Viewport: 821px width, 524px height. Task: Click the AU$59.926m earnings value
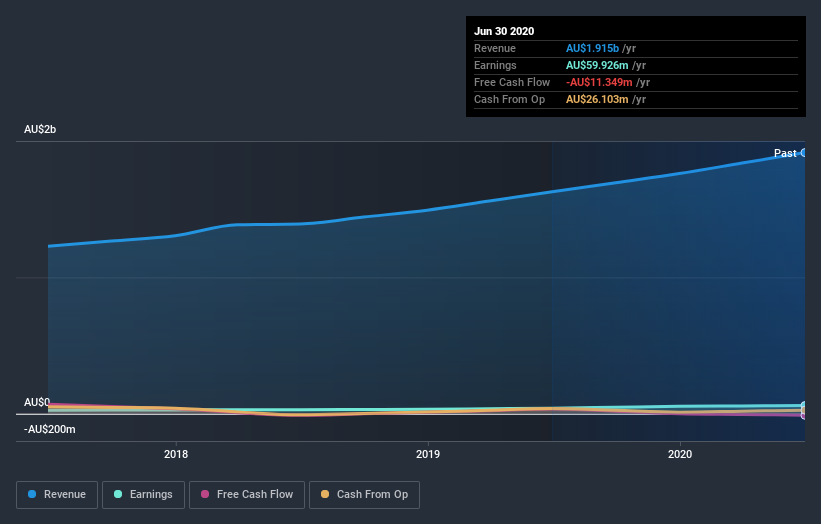pos(597,65)
